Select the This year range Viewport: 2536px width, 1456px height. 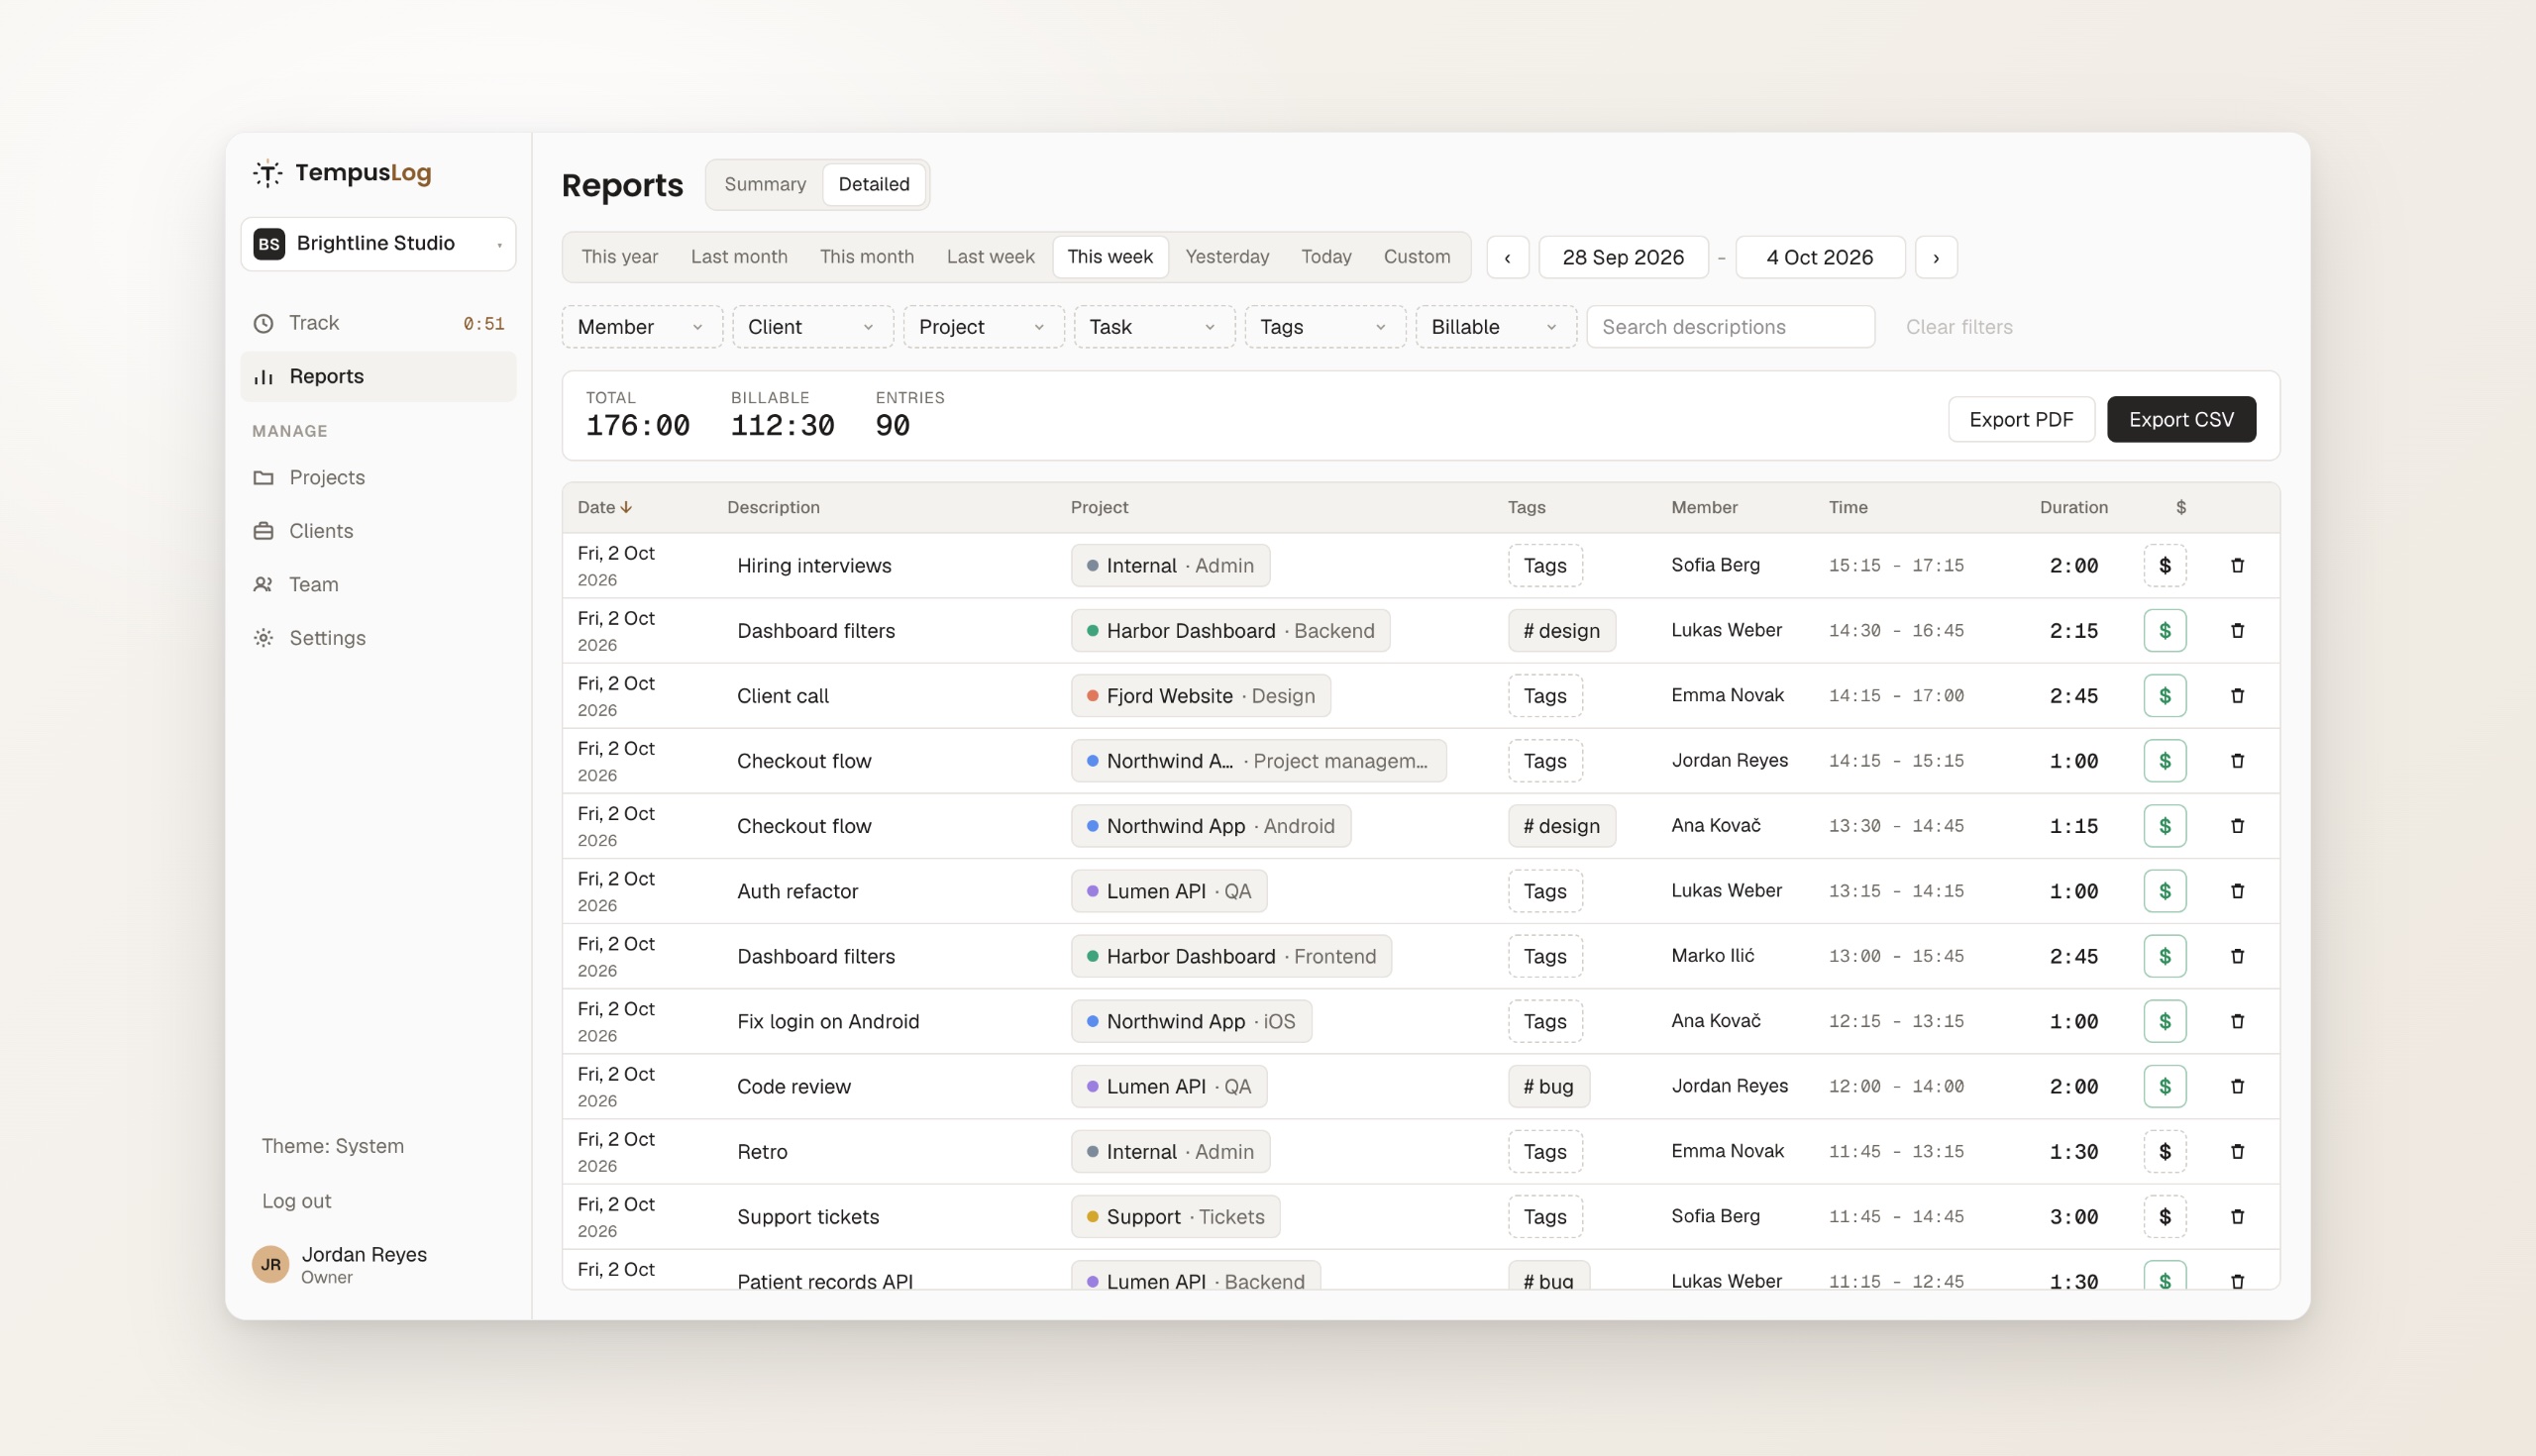(620, 258)
